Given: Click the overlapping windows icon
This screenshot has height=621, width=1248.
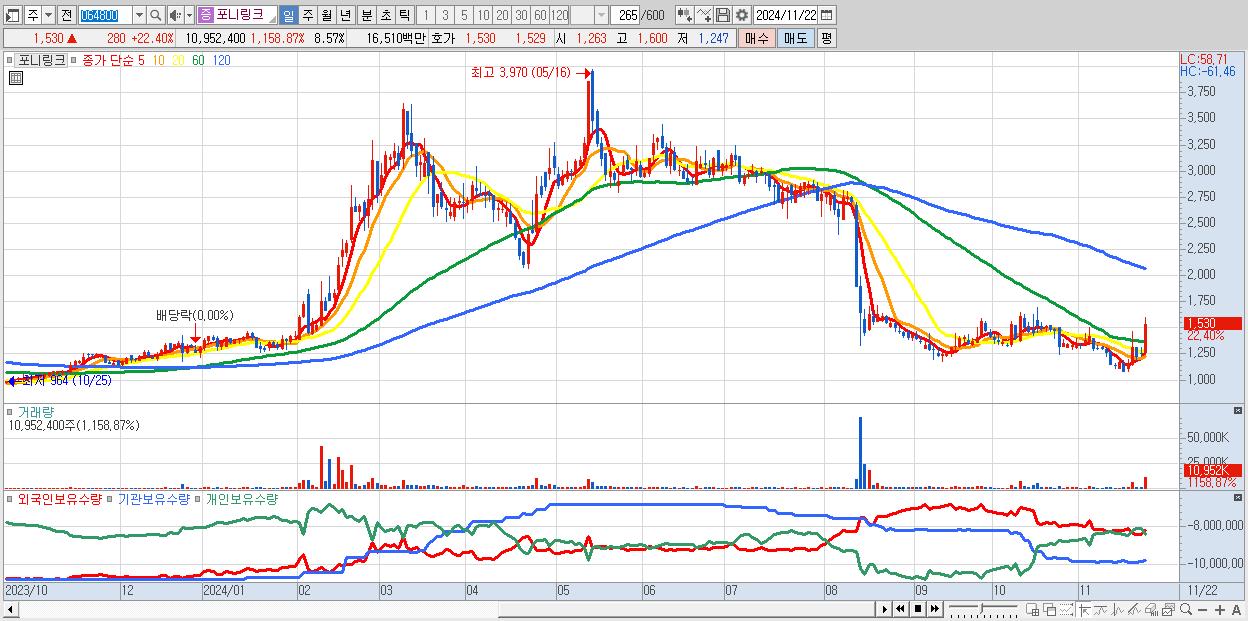Looking at the screenshot, I should pyautogui.click(x=1049, y=610).
